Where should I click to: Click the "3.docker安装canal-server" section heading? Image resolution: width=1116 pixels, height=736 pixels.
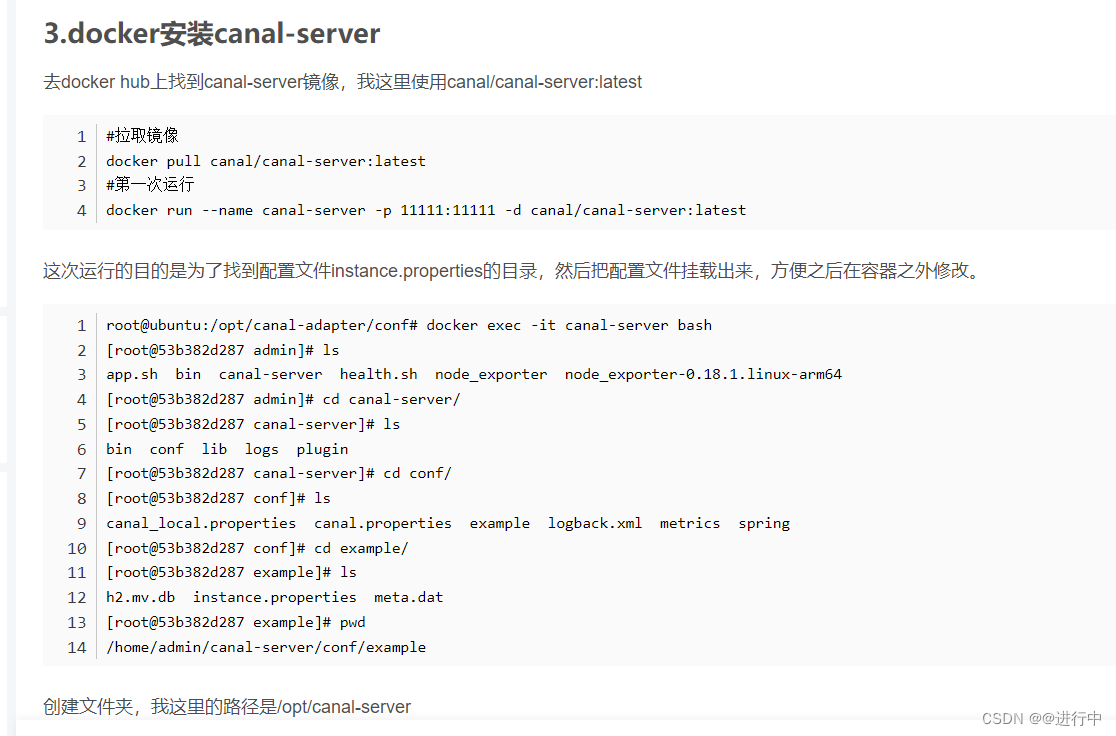[211, 34]
